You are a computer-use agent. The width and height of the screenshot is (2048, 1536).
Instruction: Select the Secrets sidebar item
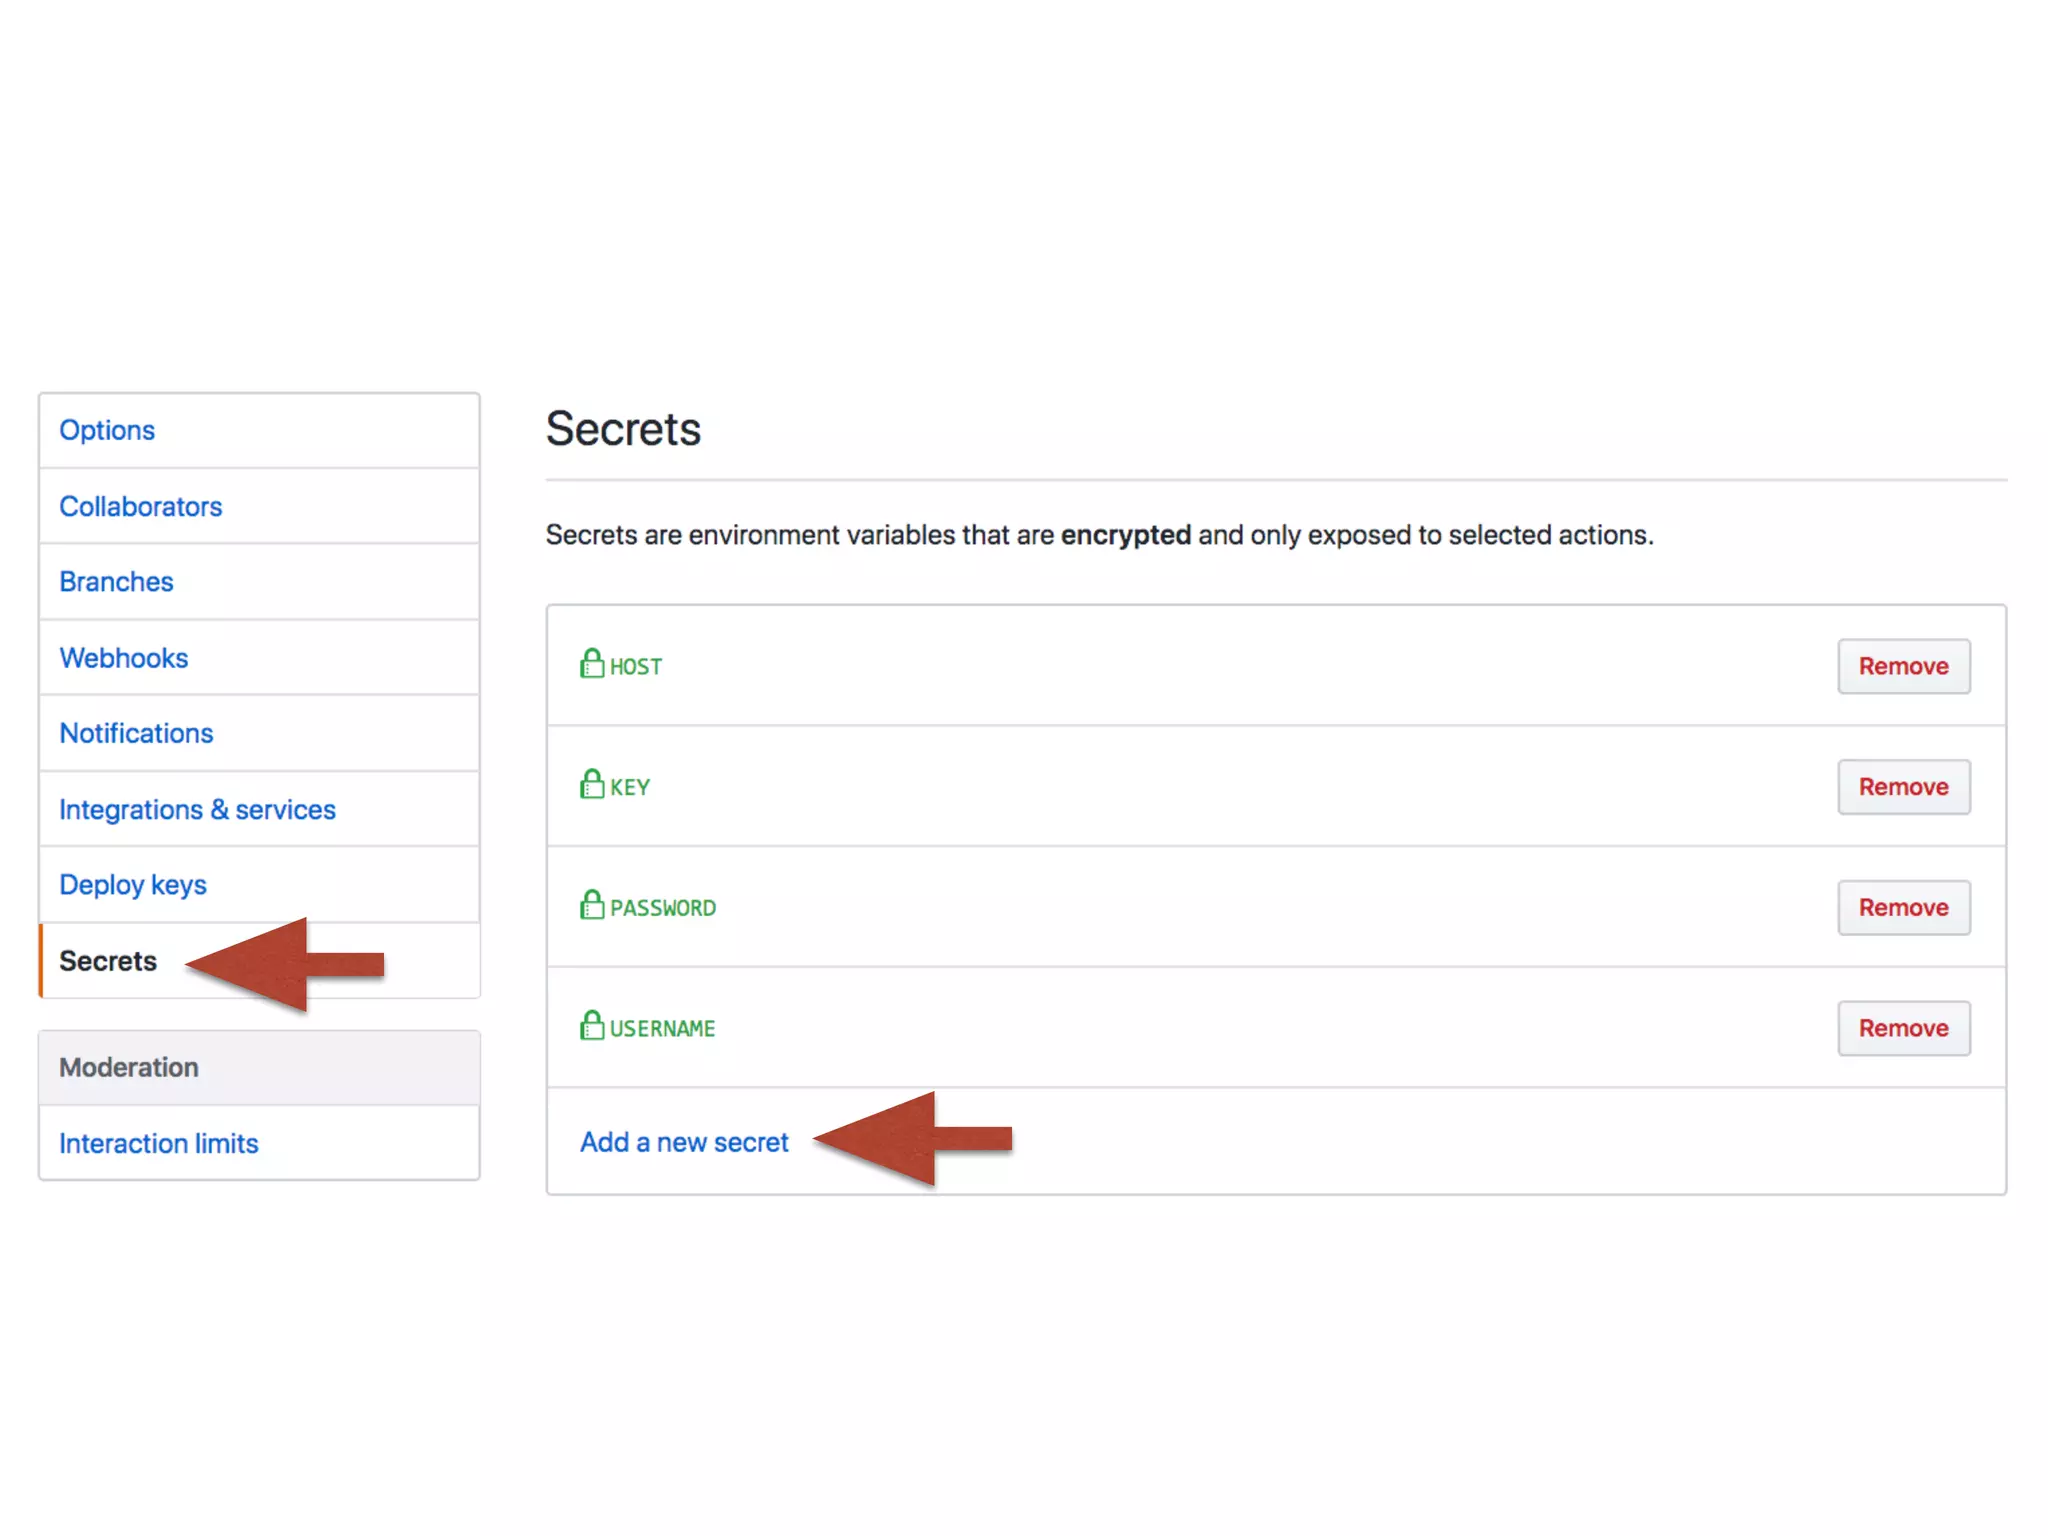[x=108, y=961]
